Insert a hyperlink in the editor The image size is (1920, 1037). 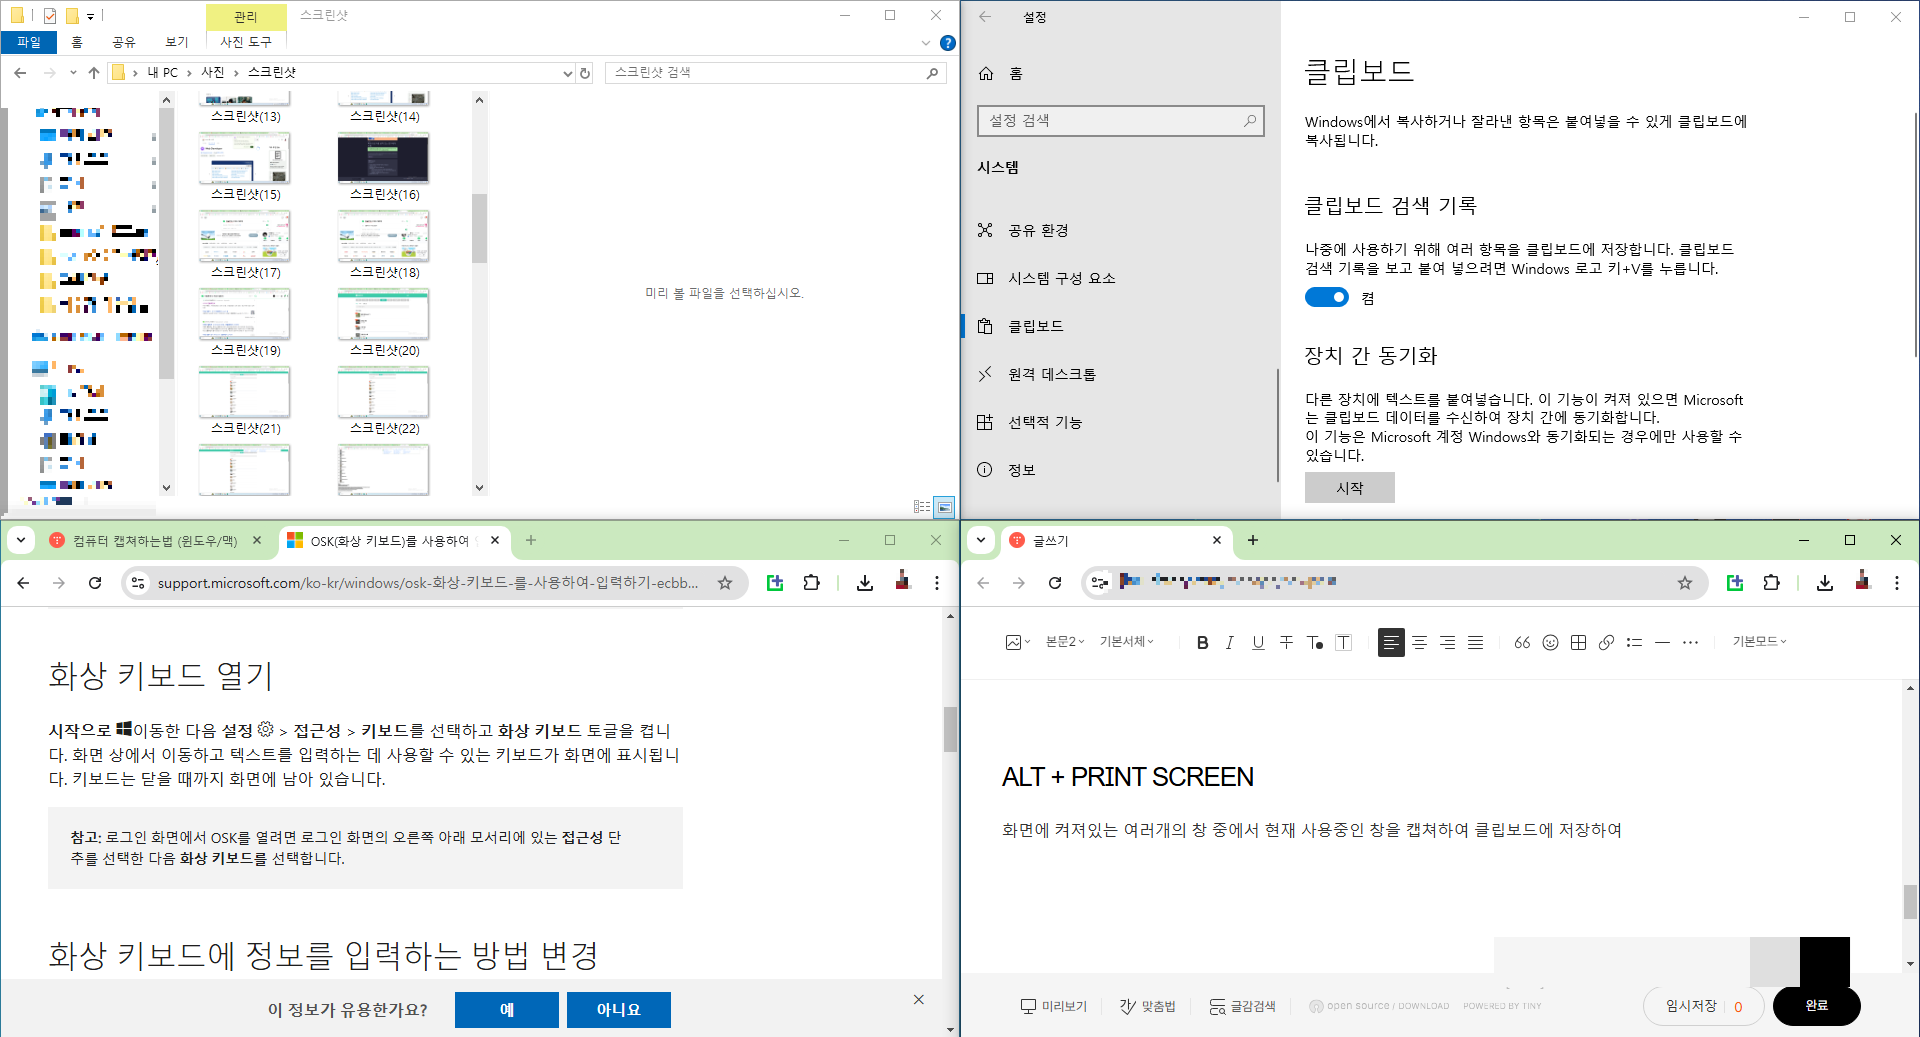tap(1606, 642)
